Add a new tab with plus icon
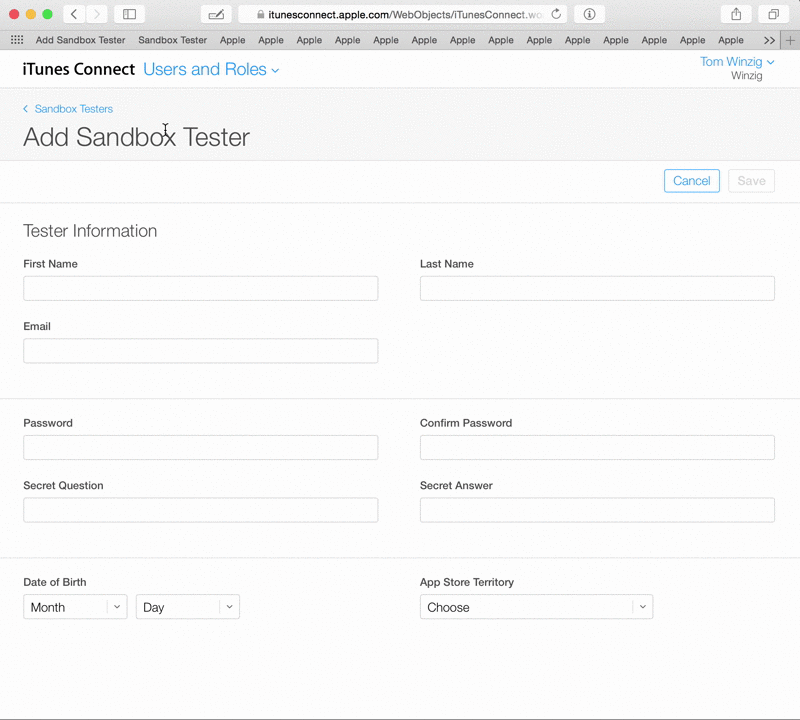This screenshot has height=720, width=800. point(790,40)
